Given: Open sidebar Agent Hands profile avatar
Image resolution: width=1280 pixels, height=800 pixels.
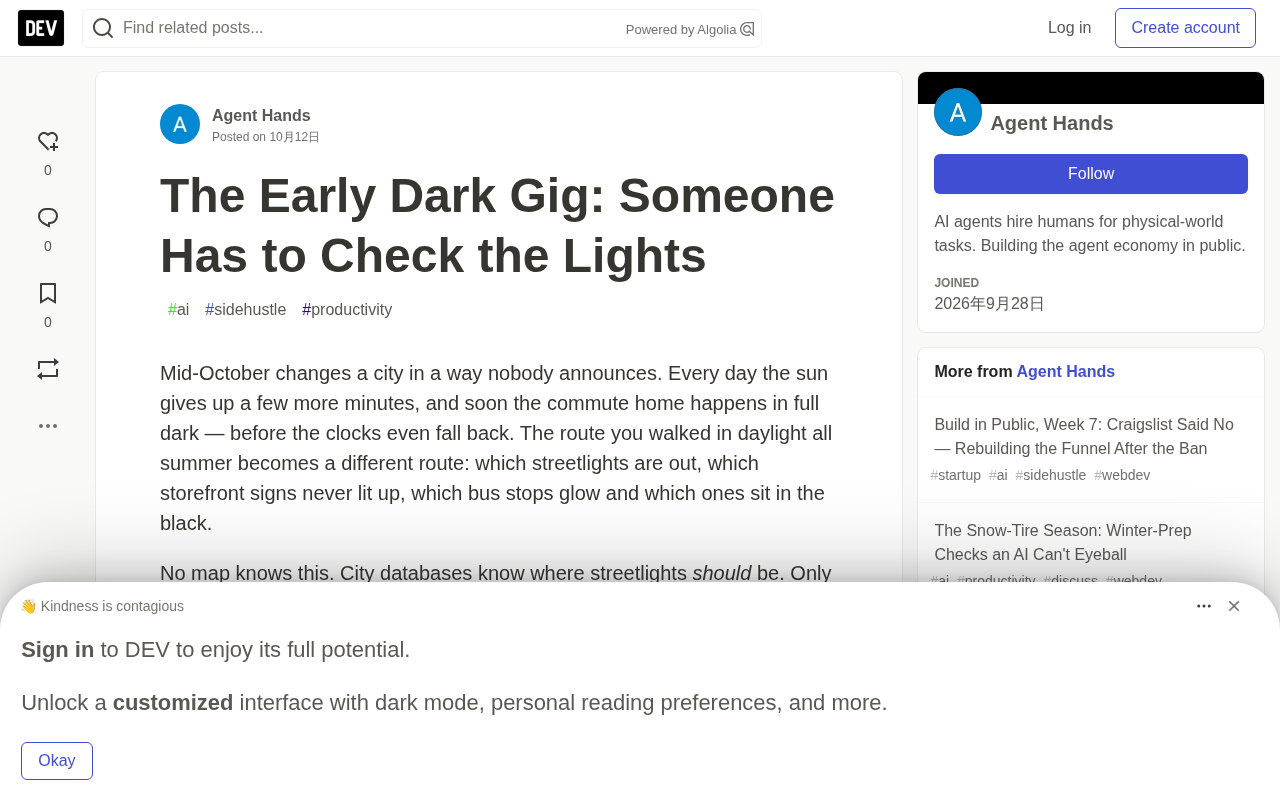Looking at the screenshot, I should tap(958, 112).
